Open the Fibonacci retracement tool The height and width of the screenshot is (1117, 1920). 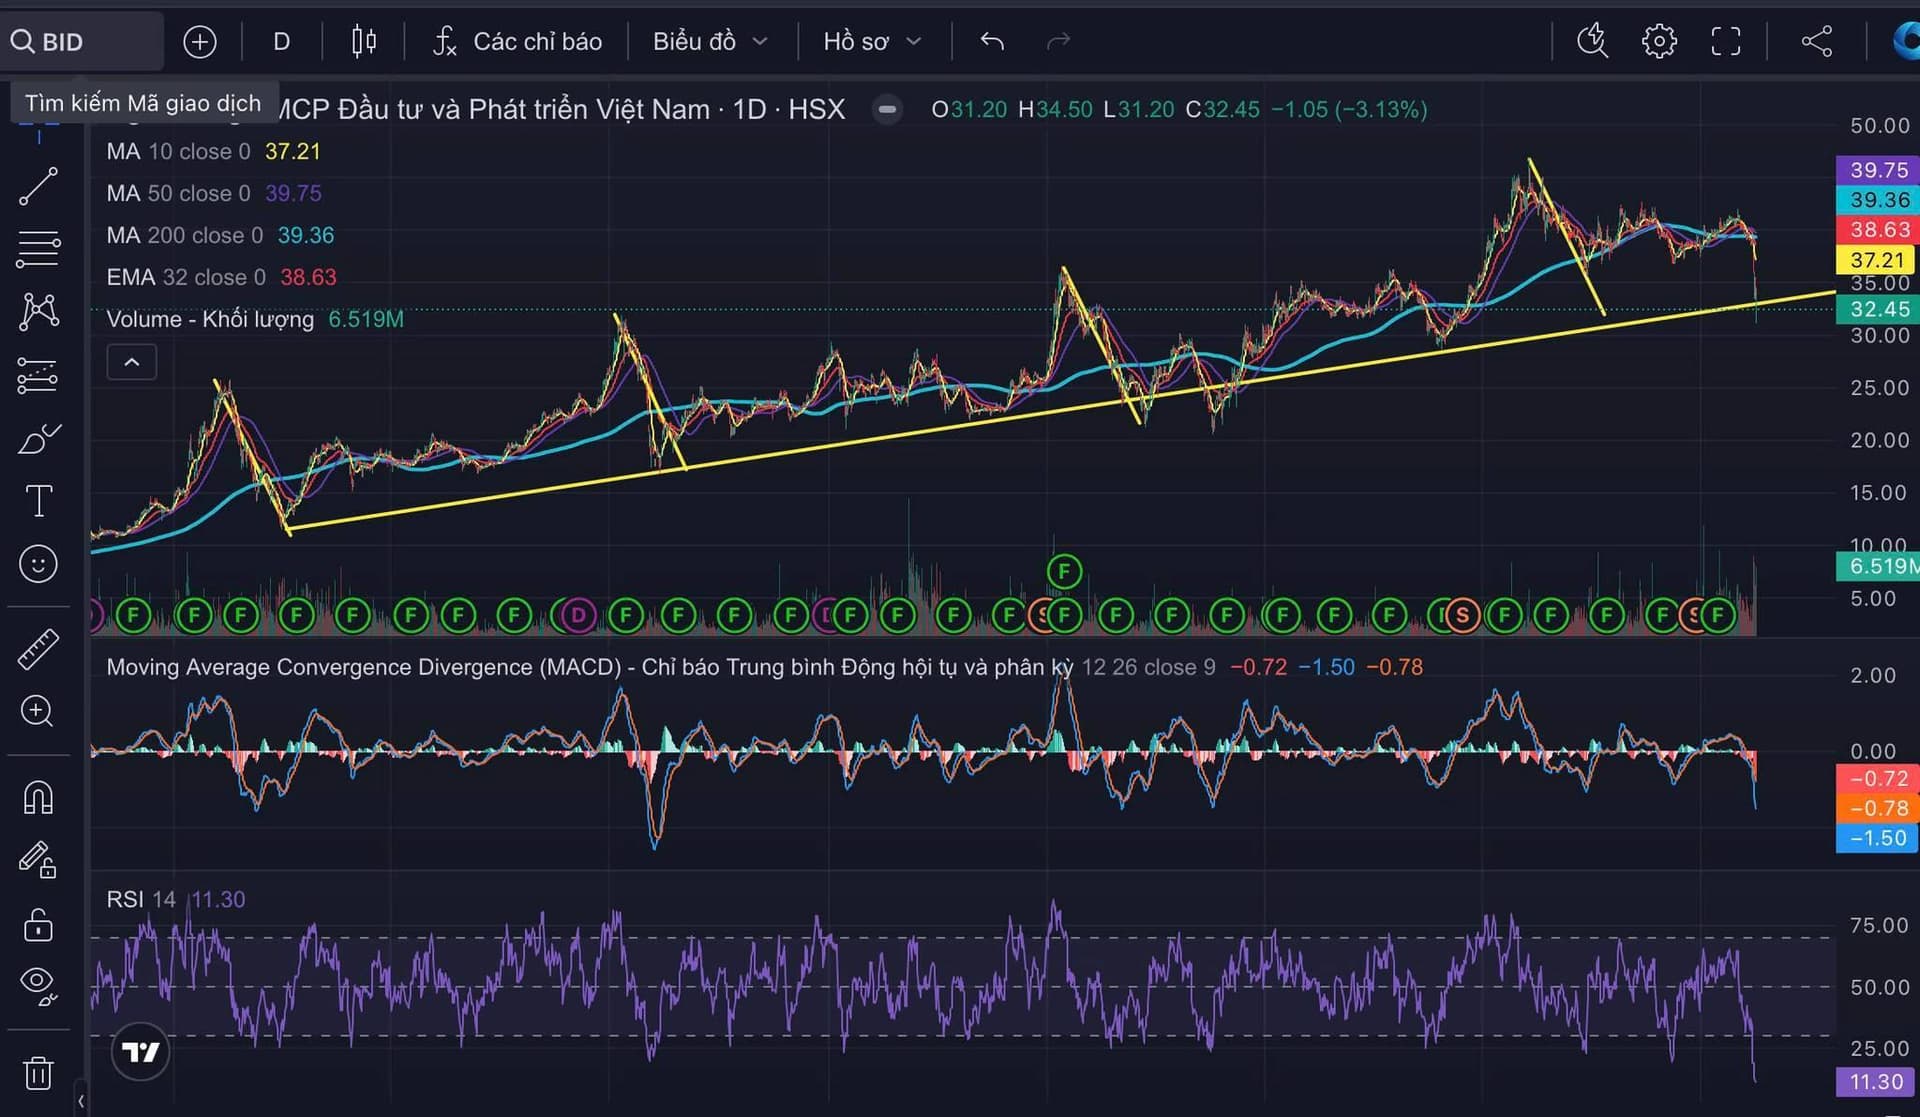point(38,249)
